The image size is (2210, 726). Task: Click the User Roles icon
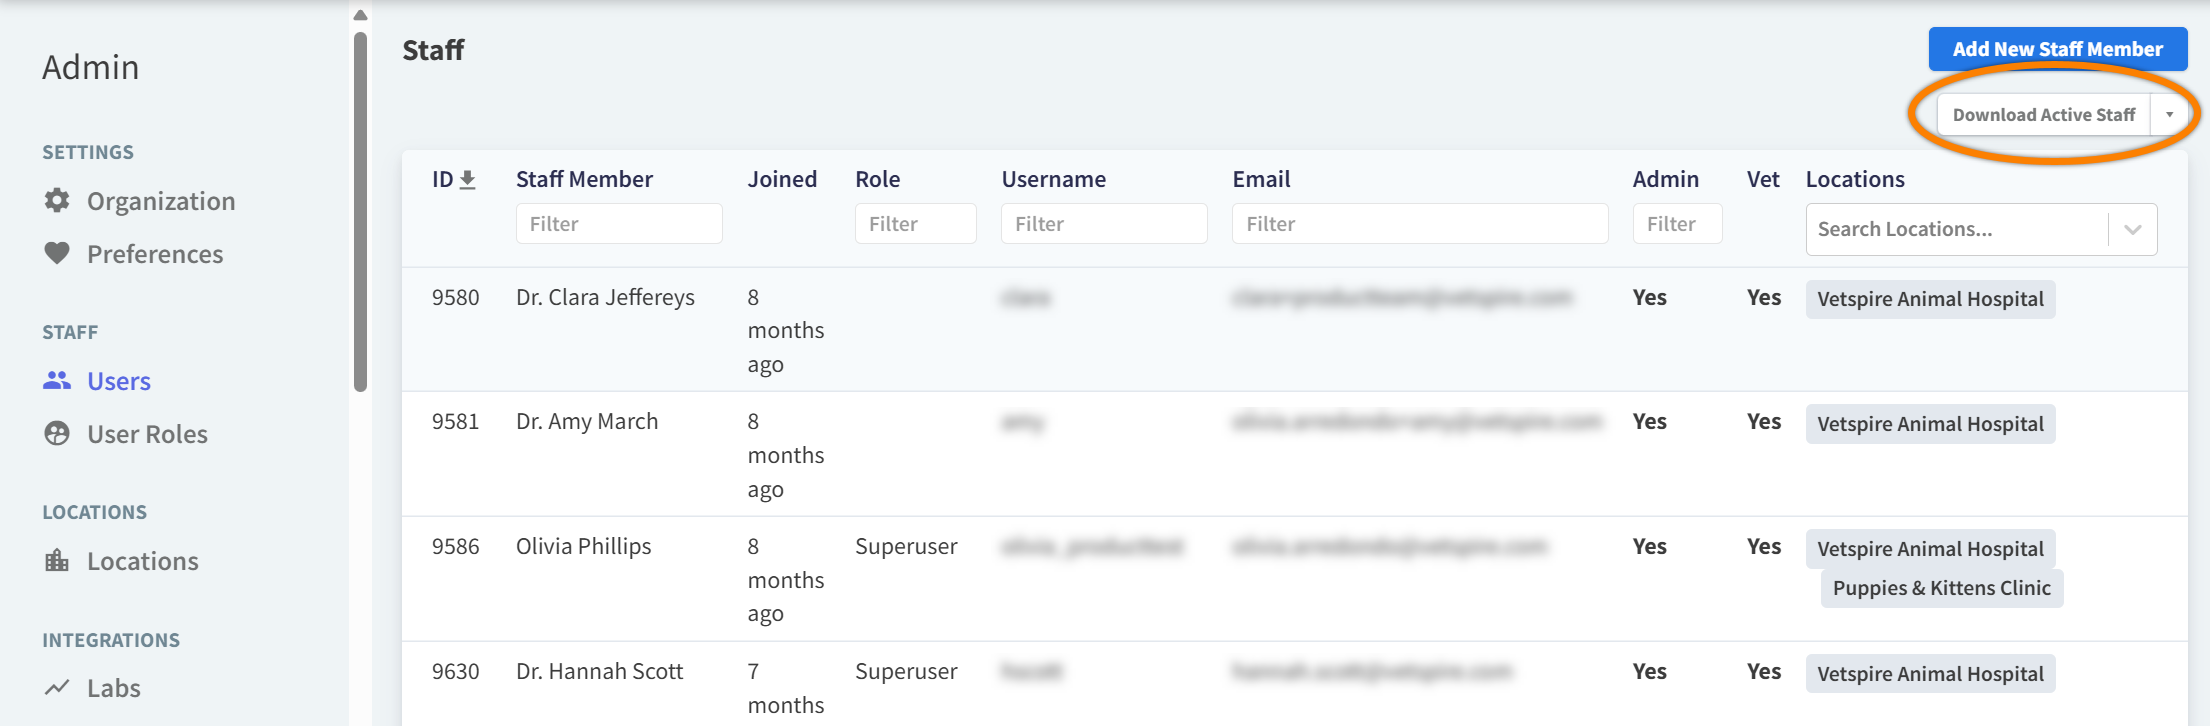57,433
